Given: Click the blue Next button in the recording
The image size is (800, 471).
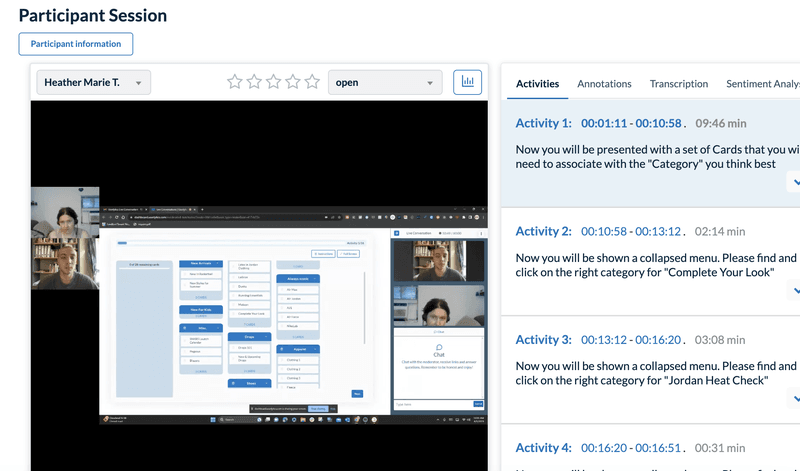Looking at the screenshot, I should click(x=357, y=393).
